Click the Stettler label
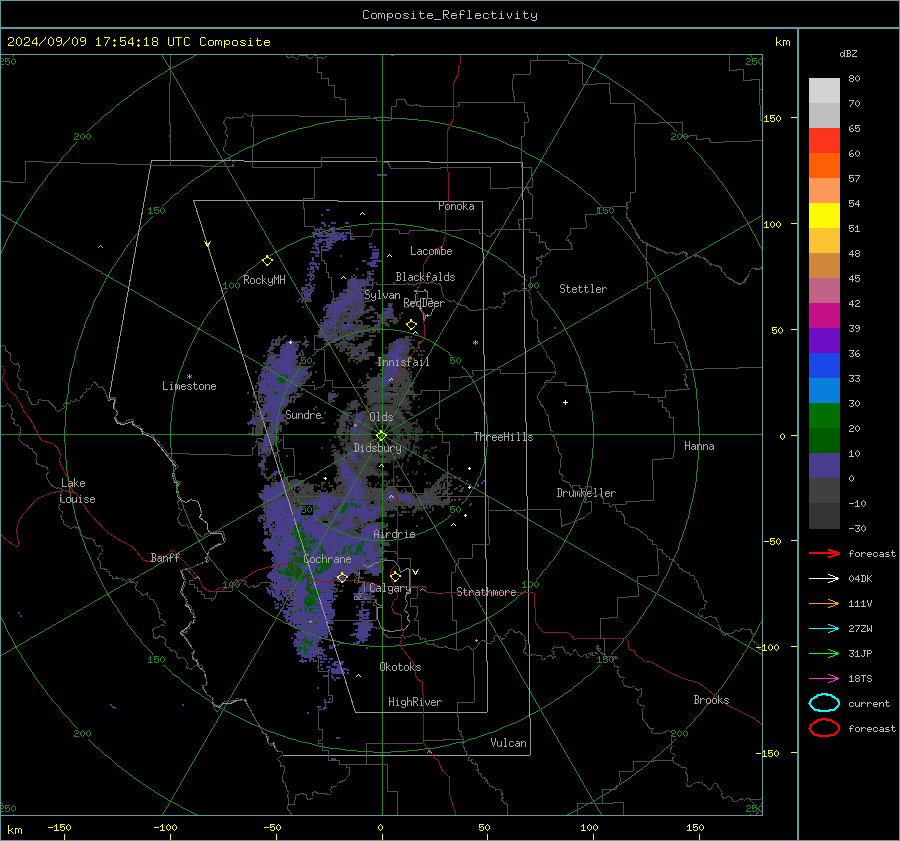The height and width of the screenshot is (841, 900). pyautogui.click(x=583, y=289)
